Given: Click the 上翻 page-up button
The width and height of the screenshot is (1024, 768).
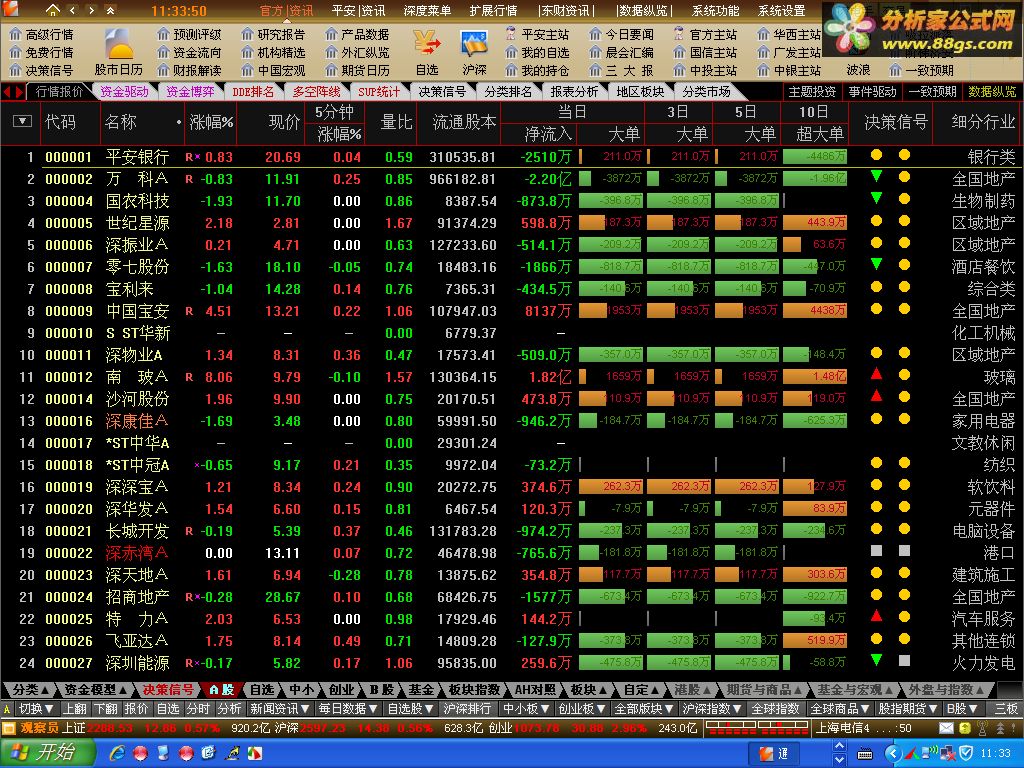Looking at the screenshot, I should pos(75,709).
